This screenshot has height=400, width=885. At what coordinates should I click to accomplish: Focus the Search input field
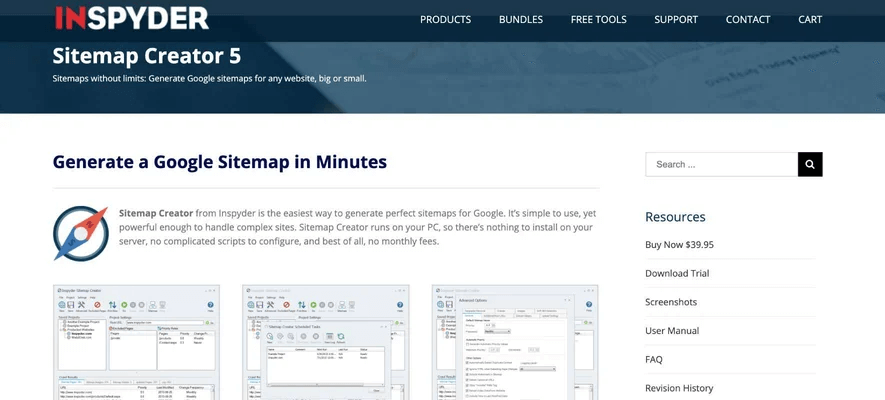click(721, 164)
